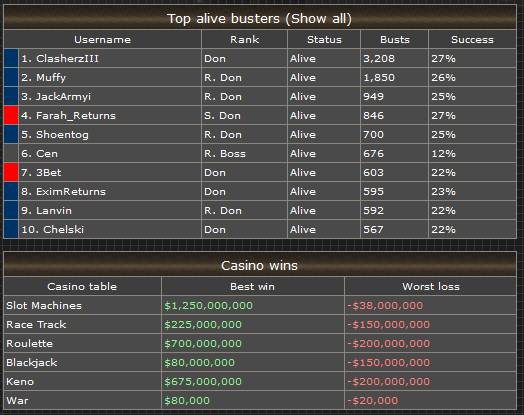This screenshot has height=415, width=524.
Task: Click the red swatch beside Farah_Returns
Action: coord(11,115)
